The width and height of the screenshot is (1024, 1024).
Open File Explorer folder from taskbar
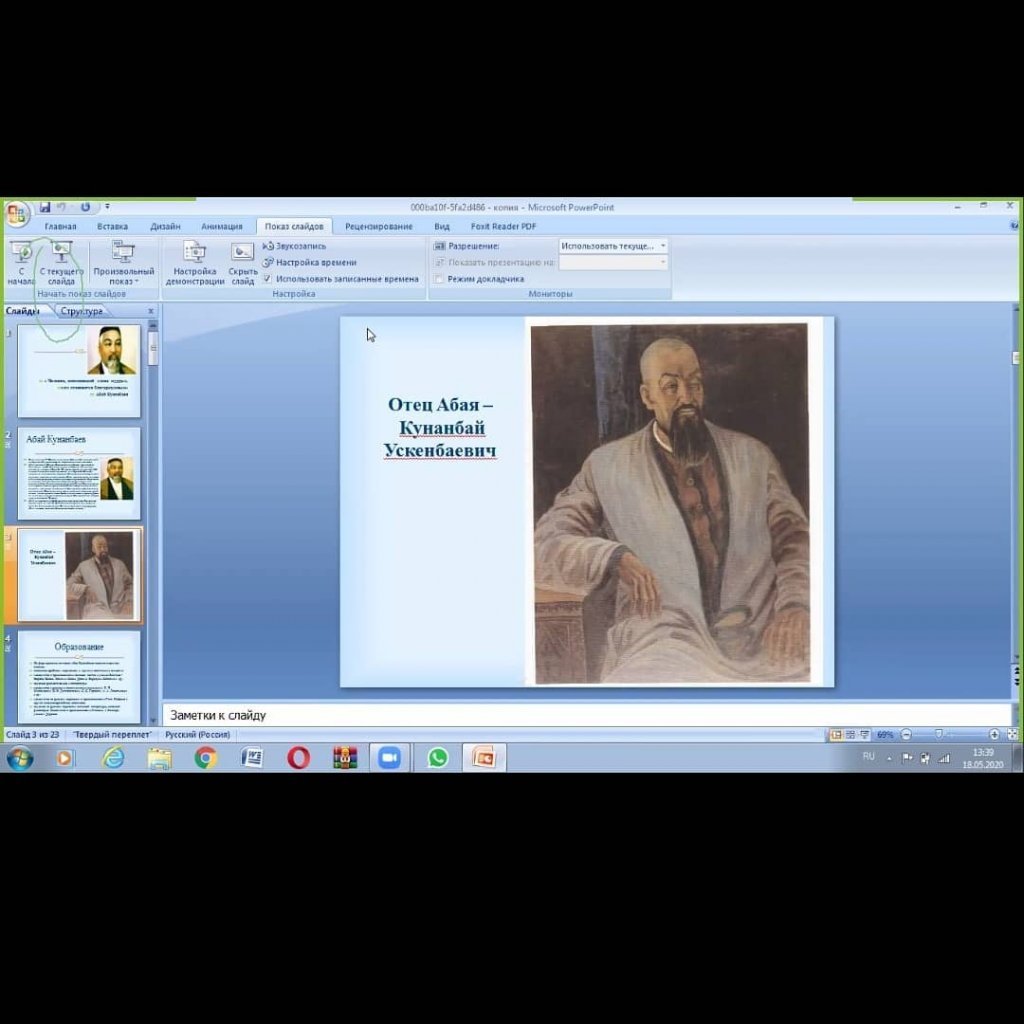(x=159, y=758)
